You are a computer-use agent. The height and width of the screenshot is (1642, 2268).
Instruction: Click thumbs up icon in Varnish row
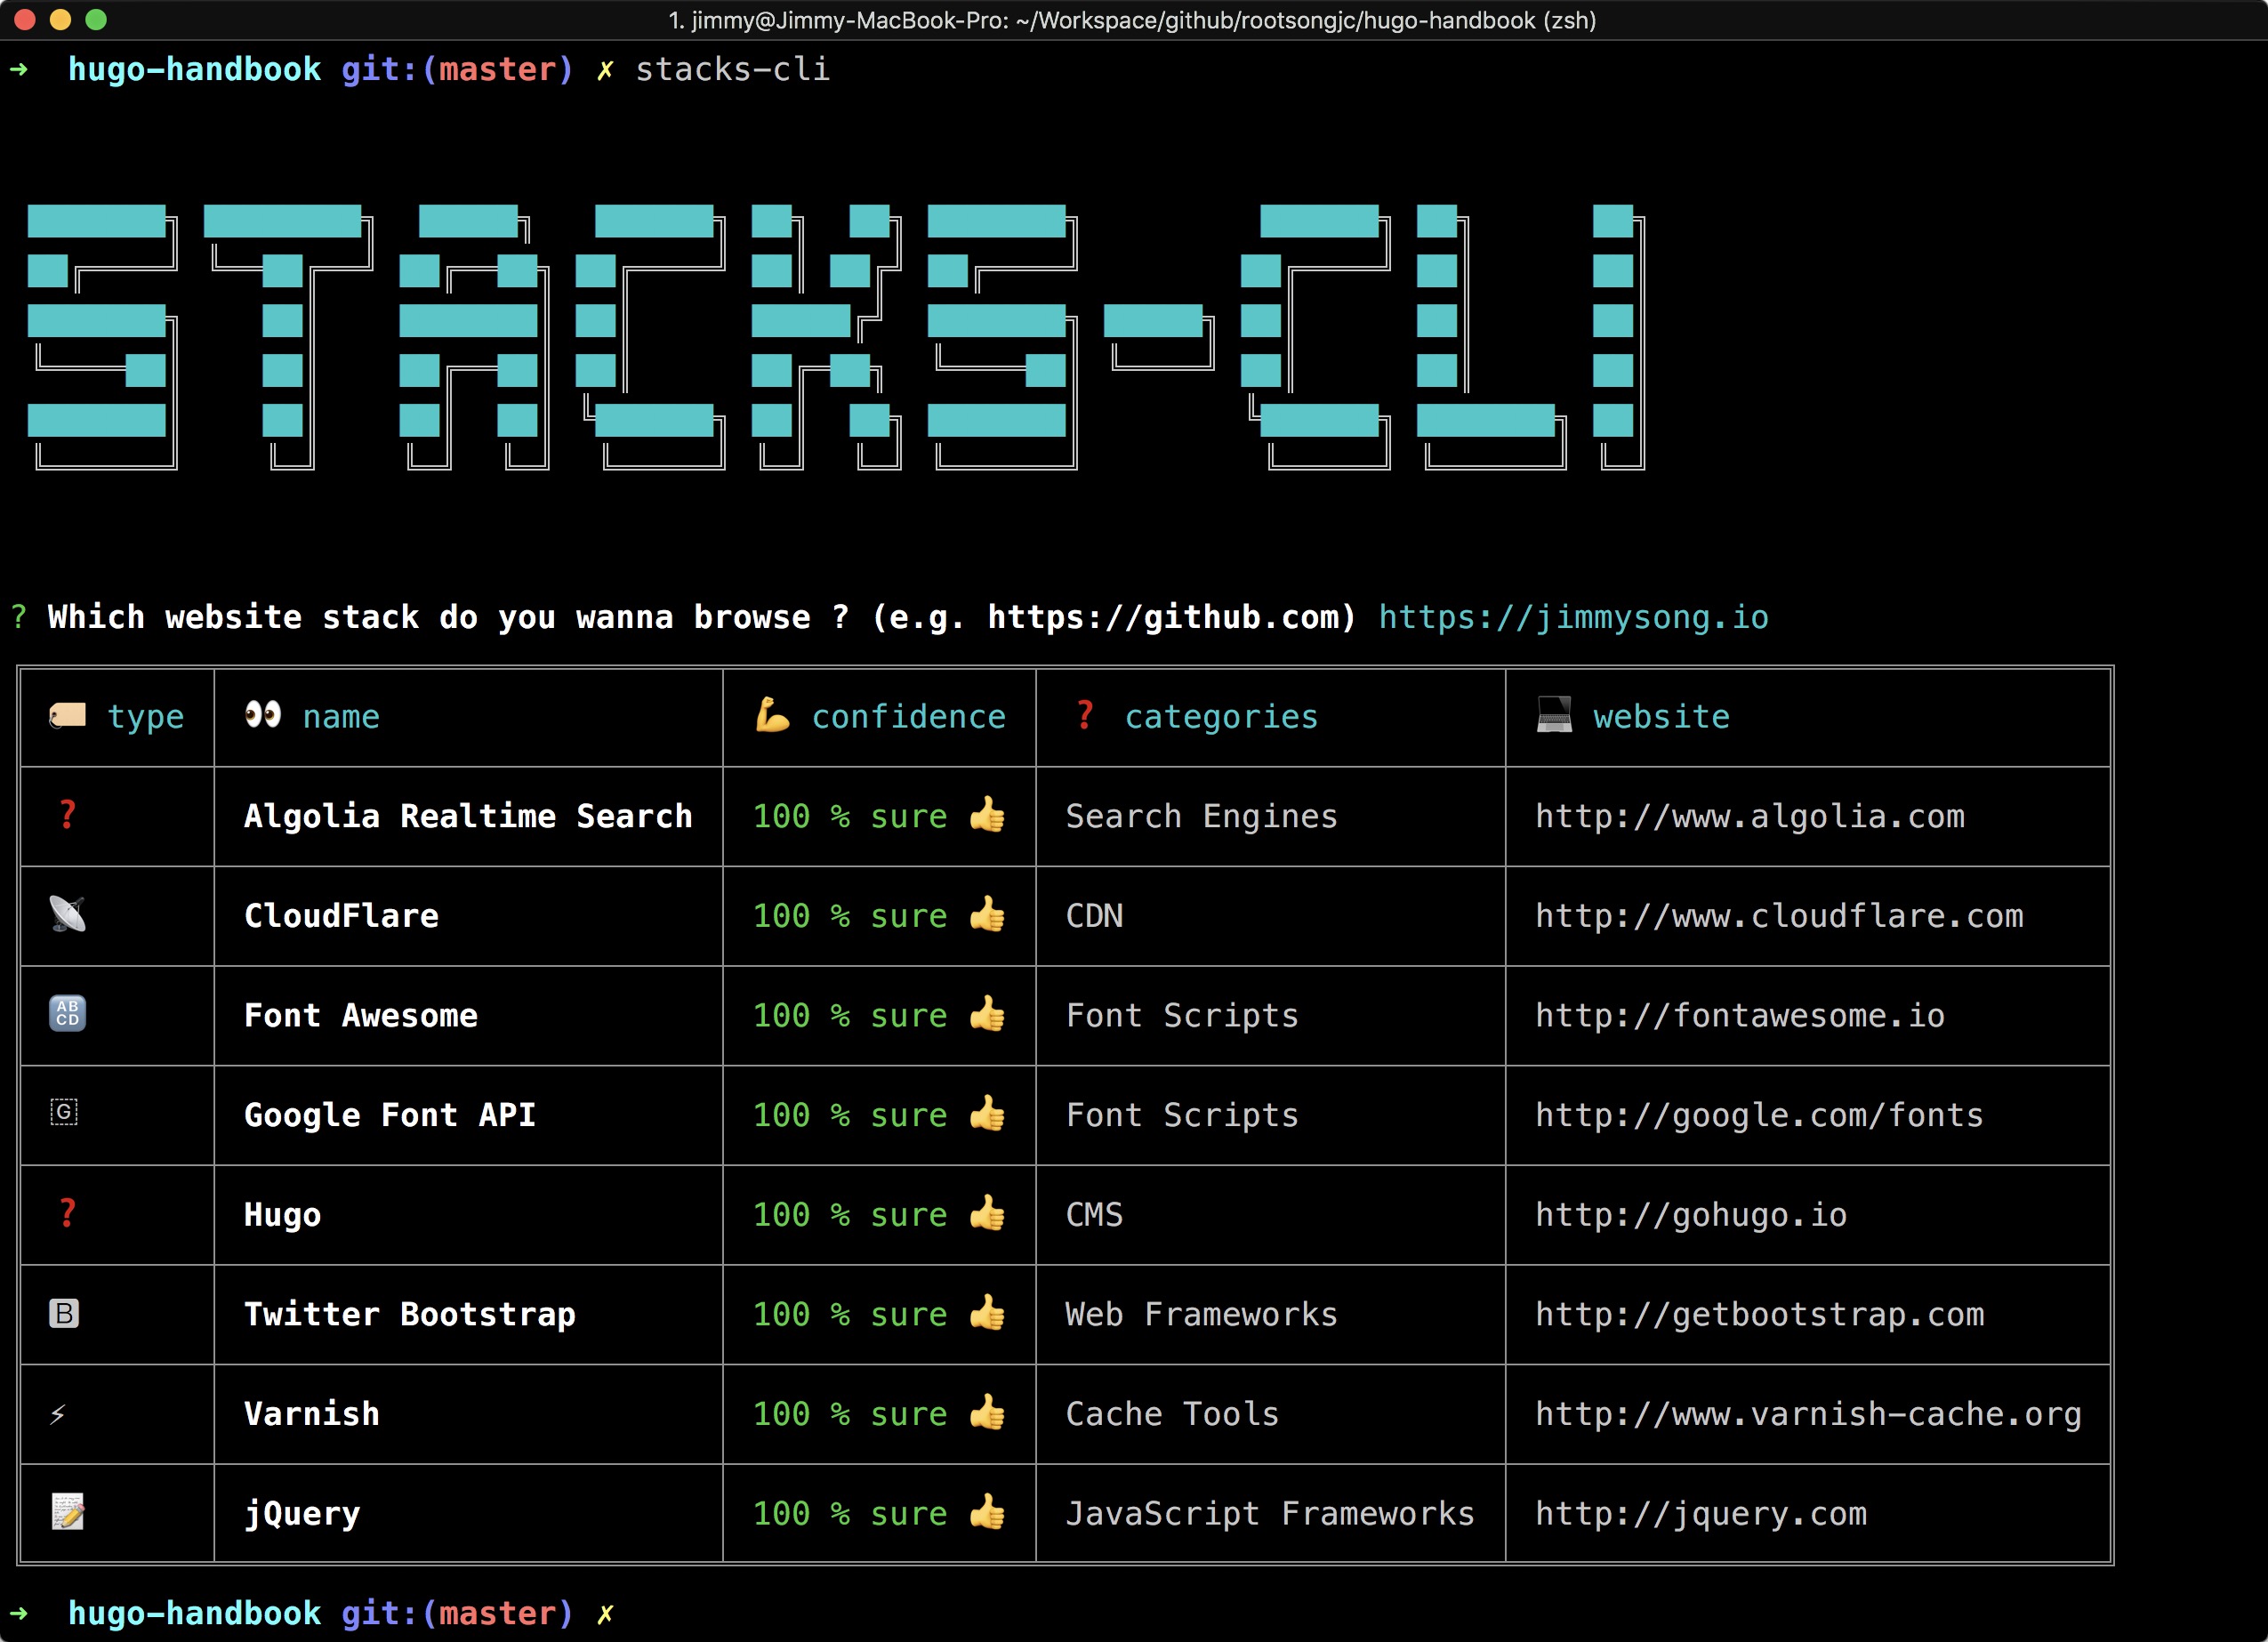coord(987,1412)
